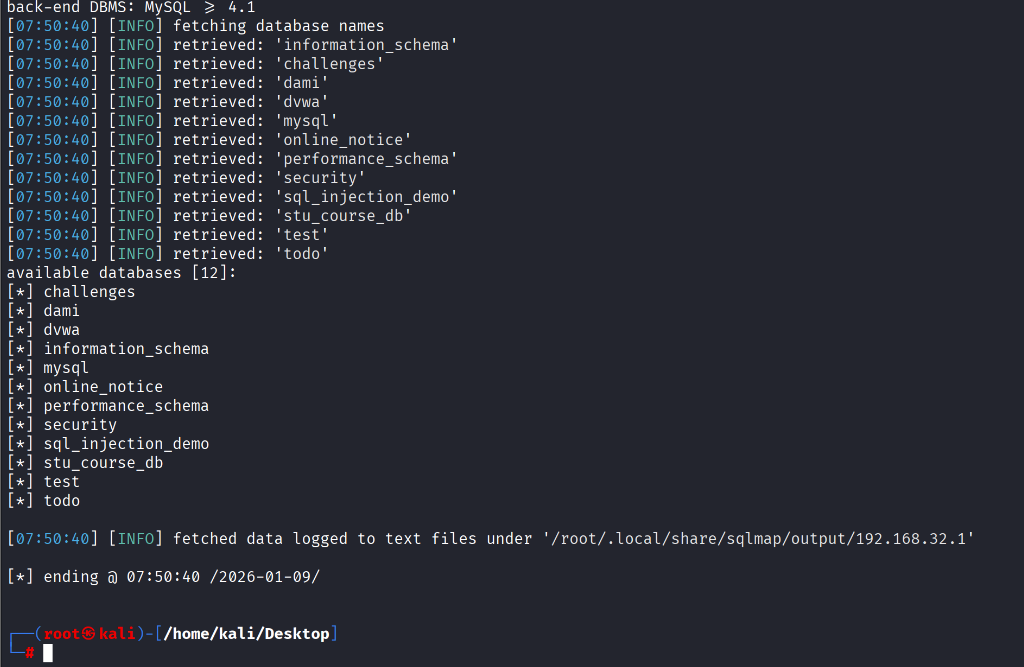Click 'challenges' in the available databases list
The width and height of the screenshot is (1024, 667).
pos(89,292)
